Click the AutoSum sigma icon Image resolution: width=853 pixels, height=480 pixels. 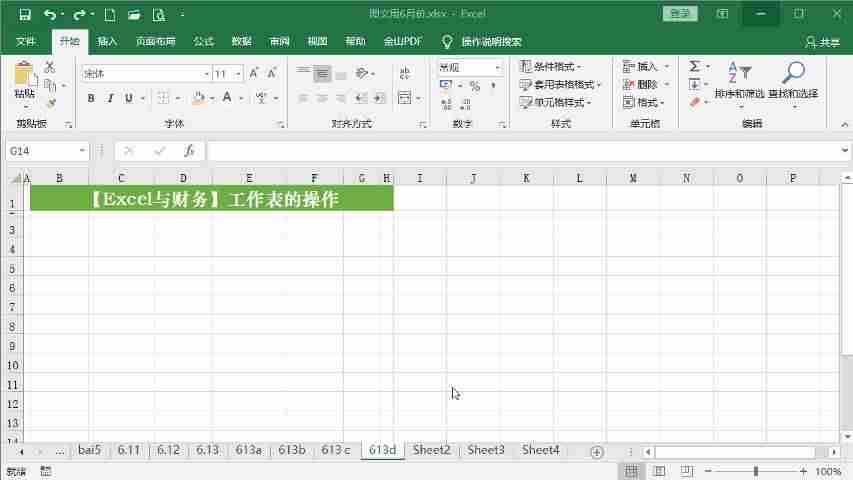pyautogui.click(x=695, y=66)
